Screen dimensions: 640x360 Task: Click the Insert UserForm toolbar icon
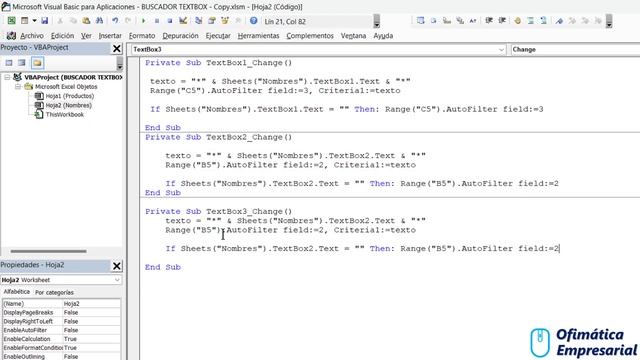(x=24, y=21)
